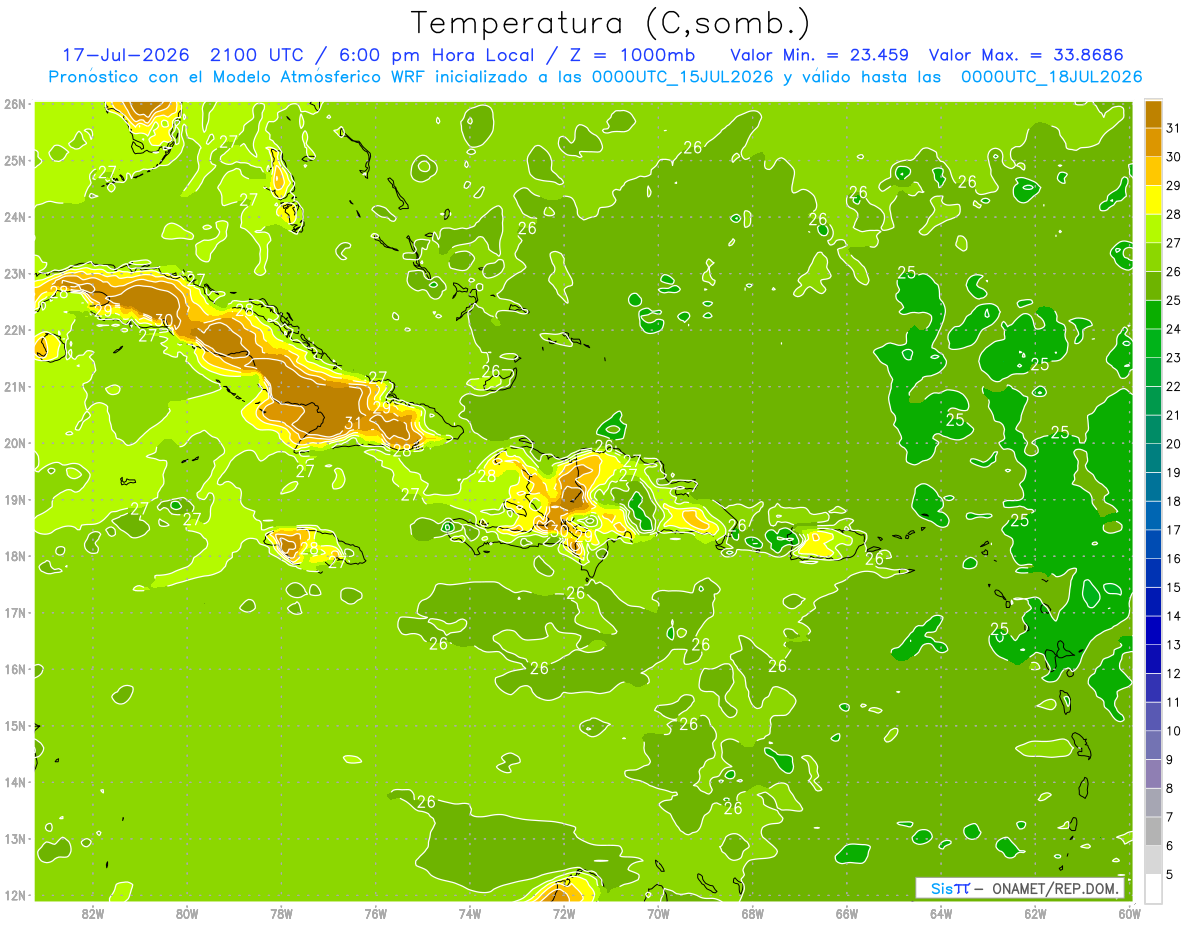Click the "12N" latitude axis label
This screenshot has height=927, width=1200.
[x=15, y=895]
